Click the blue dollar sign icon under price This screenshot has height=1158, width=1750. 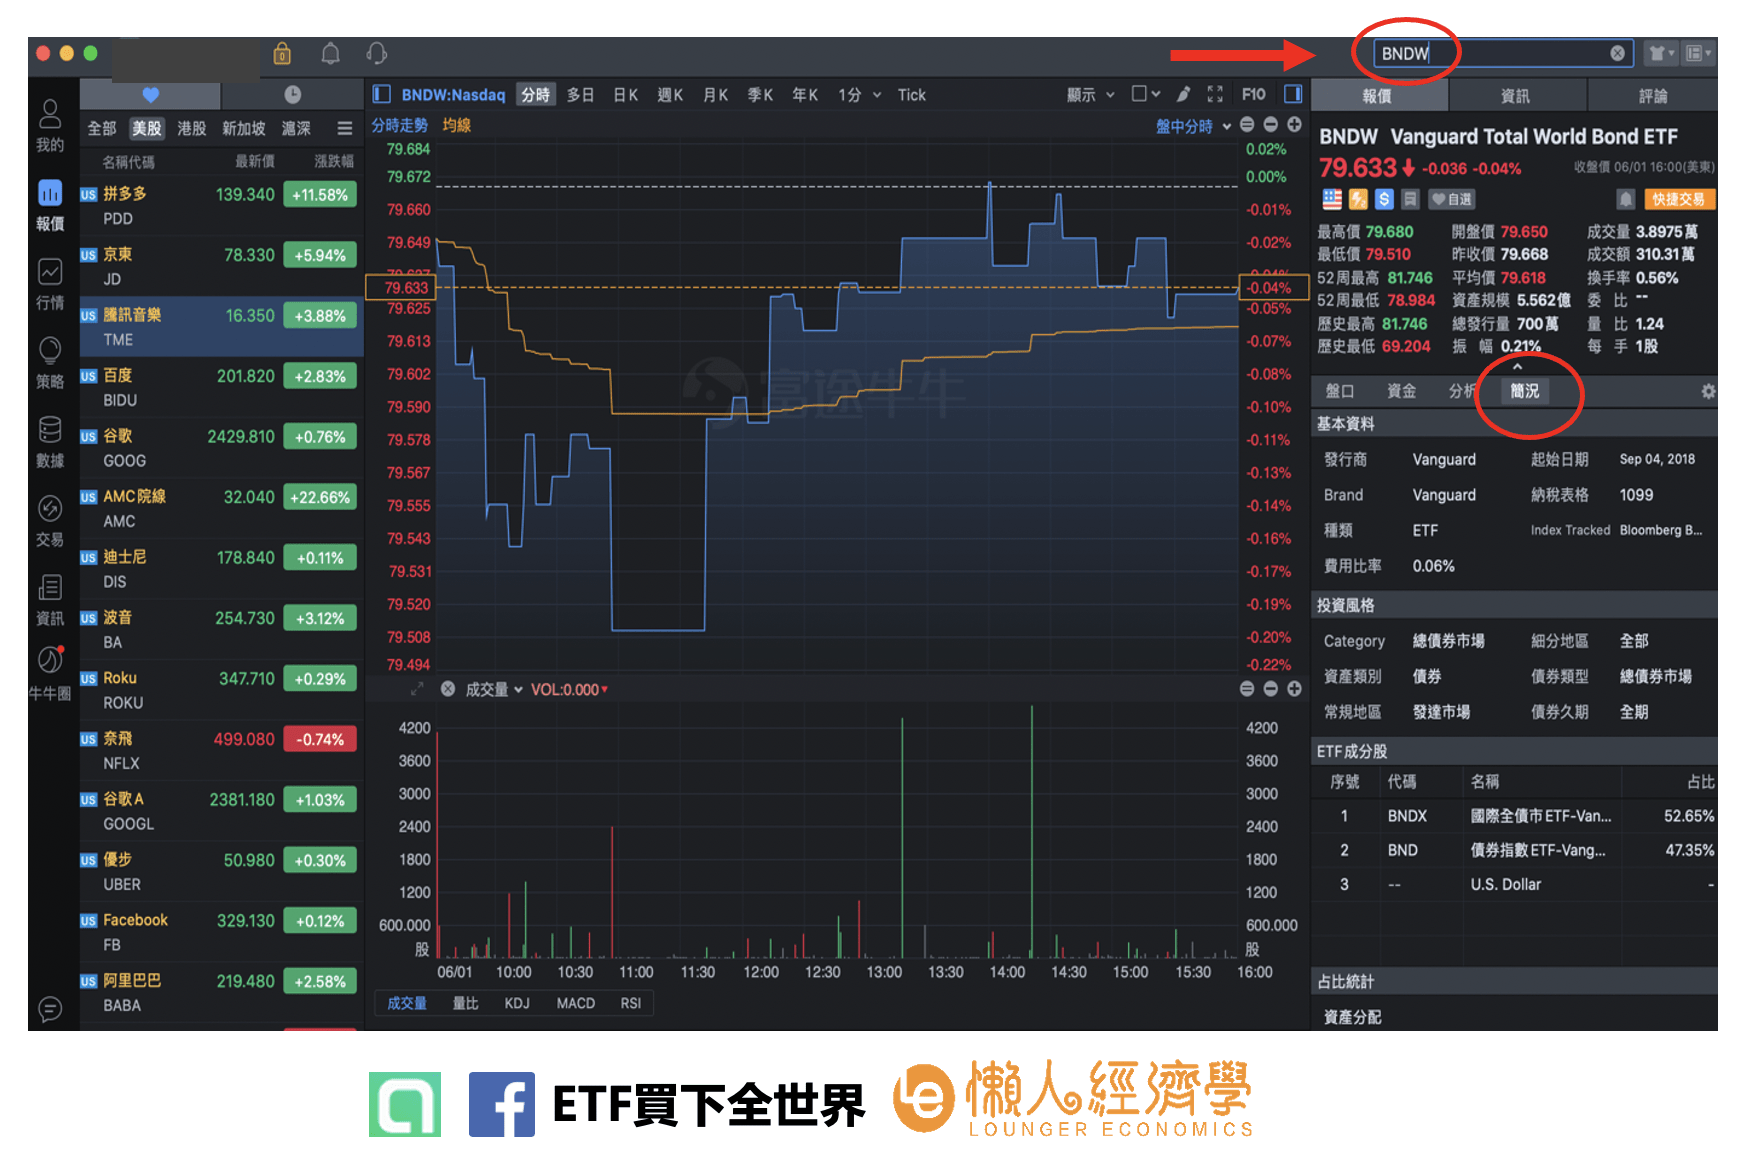[1384, 199]
